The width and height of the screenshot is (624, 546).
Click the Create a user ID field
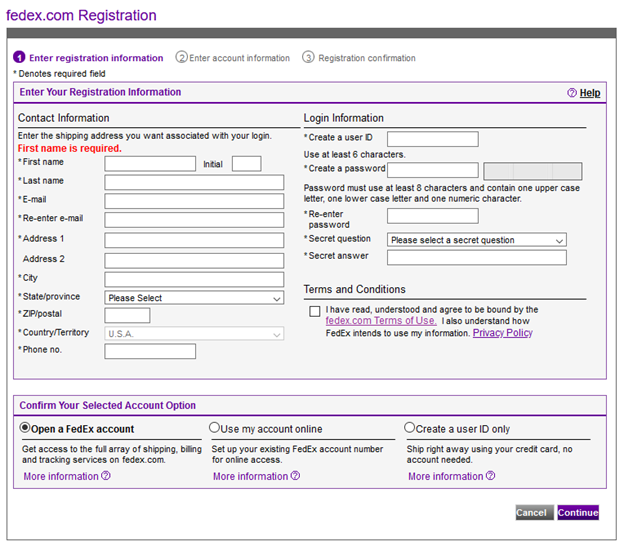432,139
